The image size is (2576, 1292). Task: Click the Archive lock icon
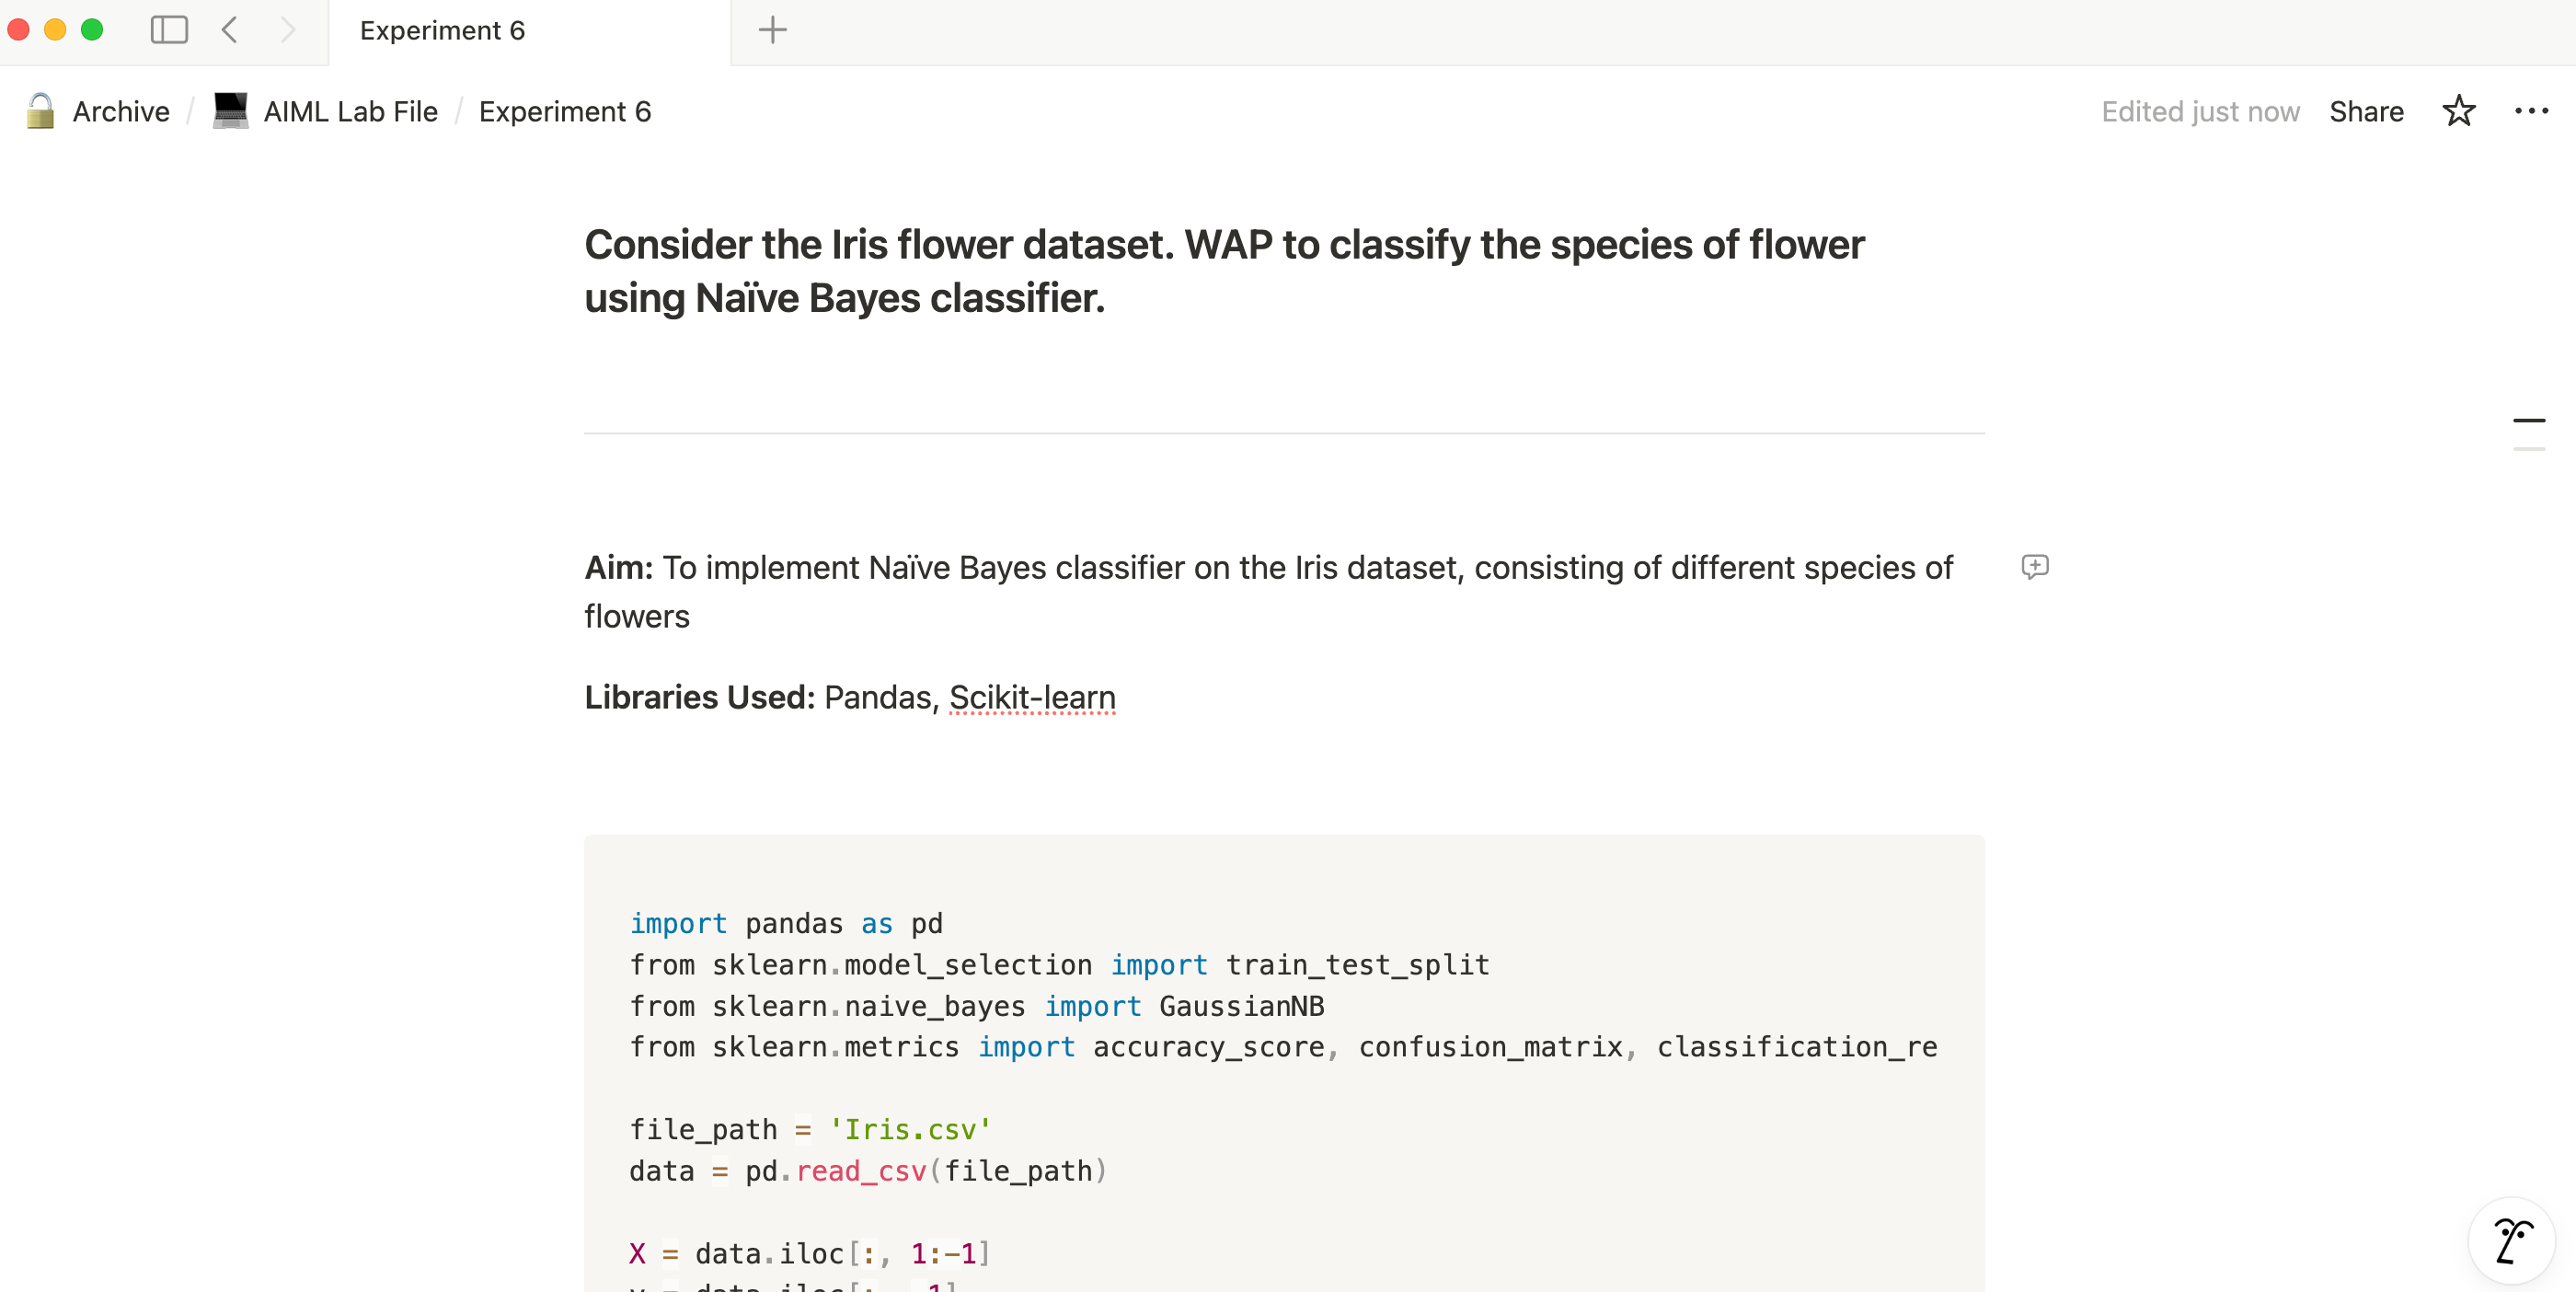pyautogui.click(x=40, y=111)
